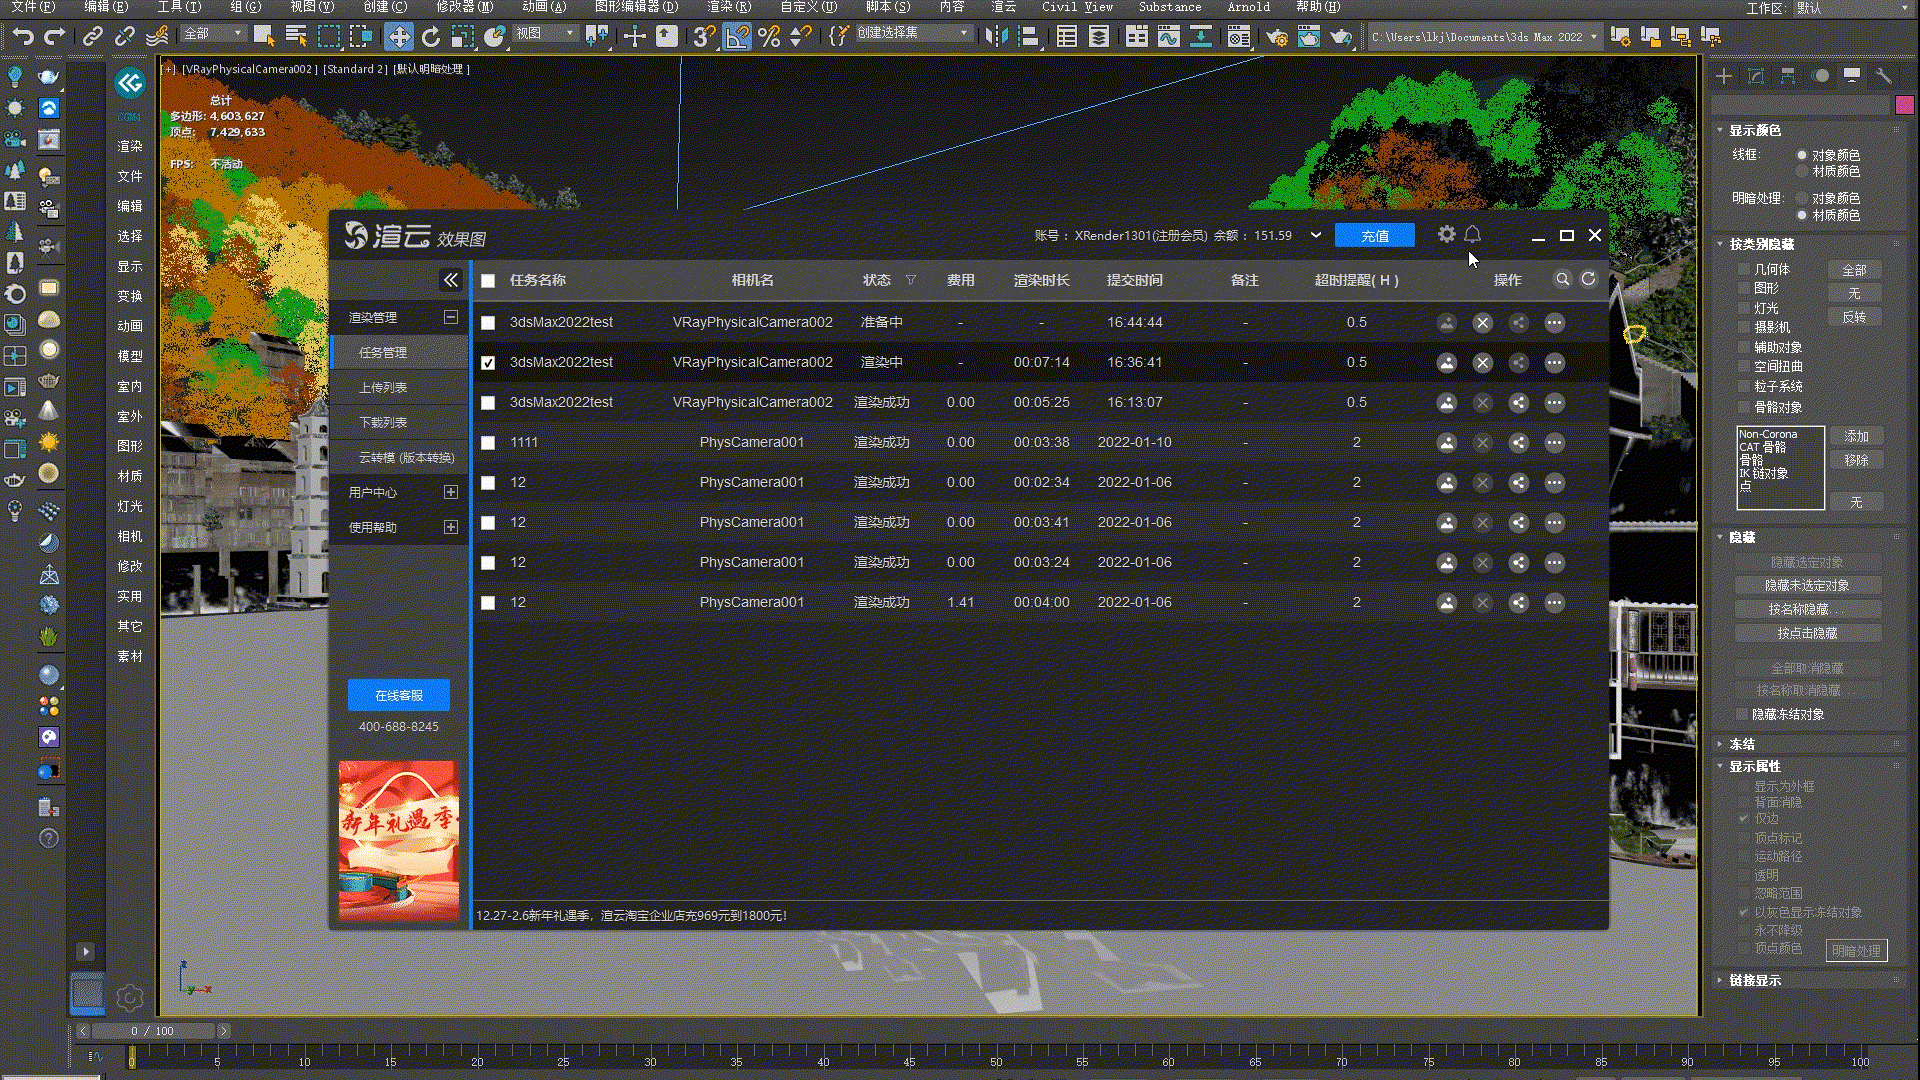The image size is (1920, 1080).
Task: Collapse the 渲染管理 section
Action: pos(451,317)
